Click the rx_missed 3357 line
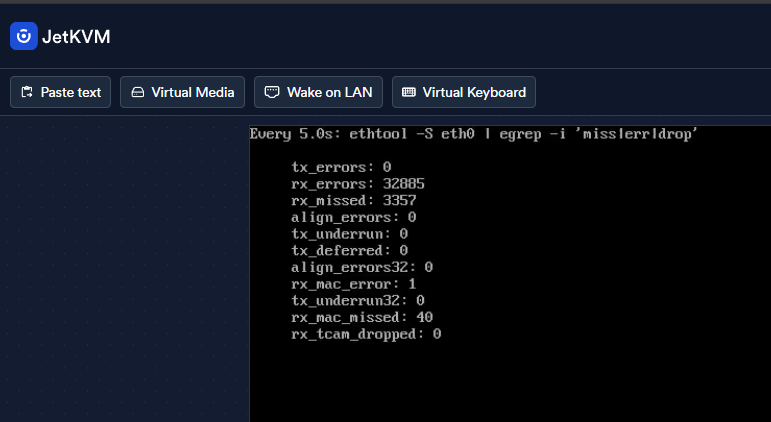Image resolution: width=771 pixels, height=422 pixels. (x=354, y=201)
